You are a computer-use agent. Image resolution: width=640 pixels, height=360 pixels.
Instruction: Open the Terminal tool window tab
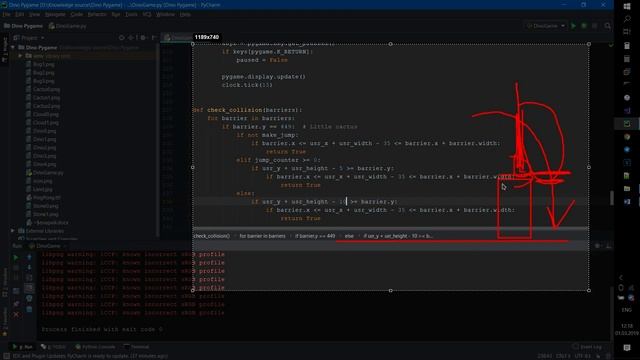click(x=137, y=347)
